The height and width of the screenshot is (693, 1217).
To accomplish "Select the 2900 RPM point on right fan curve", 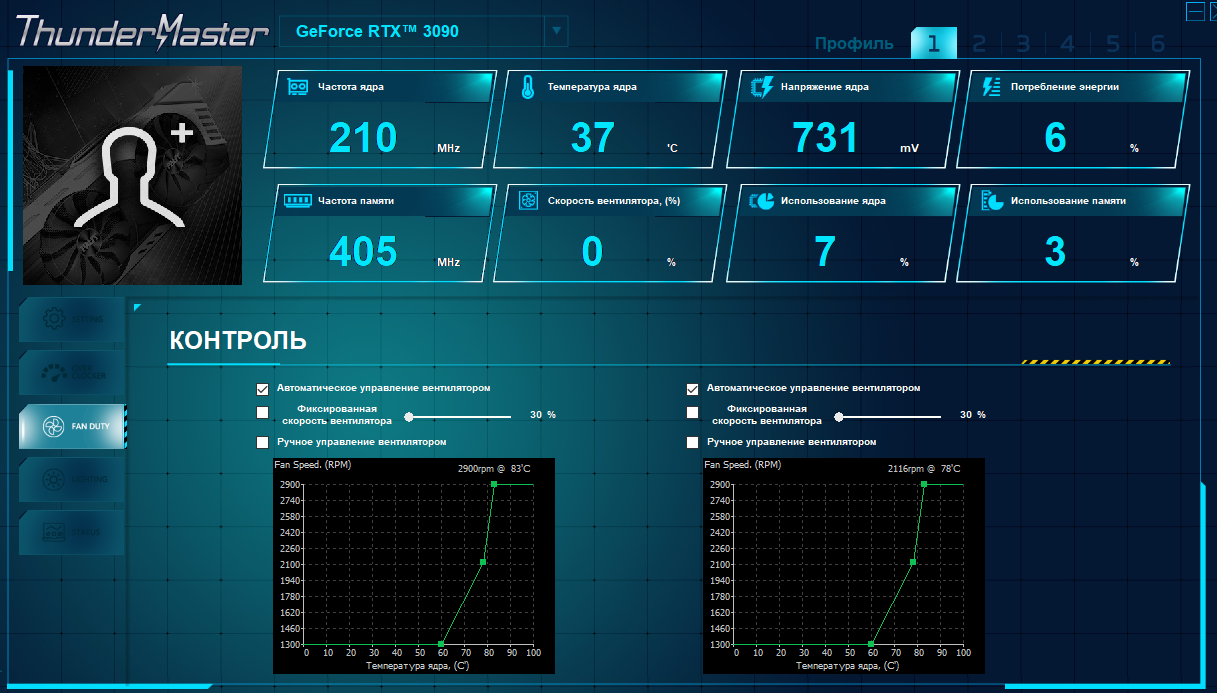I will pos(924,484).
